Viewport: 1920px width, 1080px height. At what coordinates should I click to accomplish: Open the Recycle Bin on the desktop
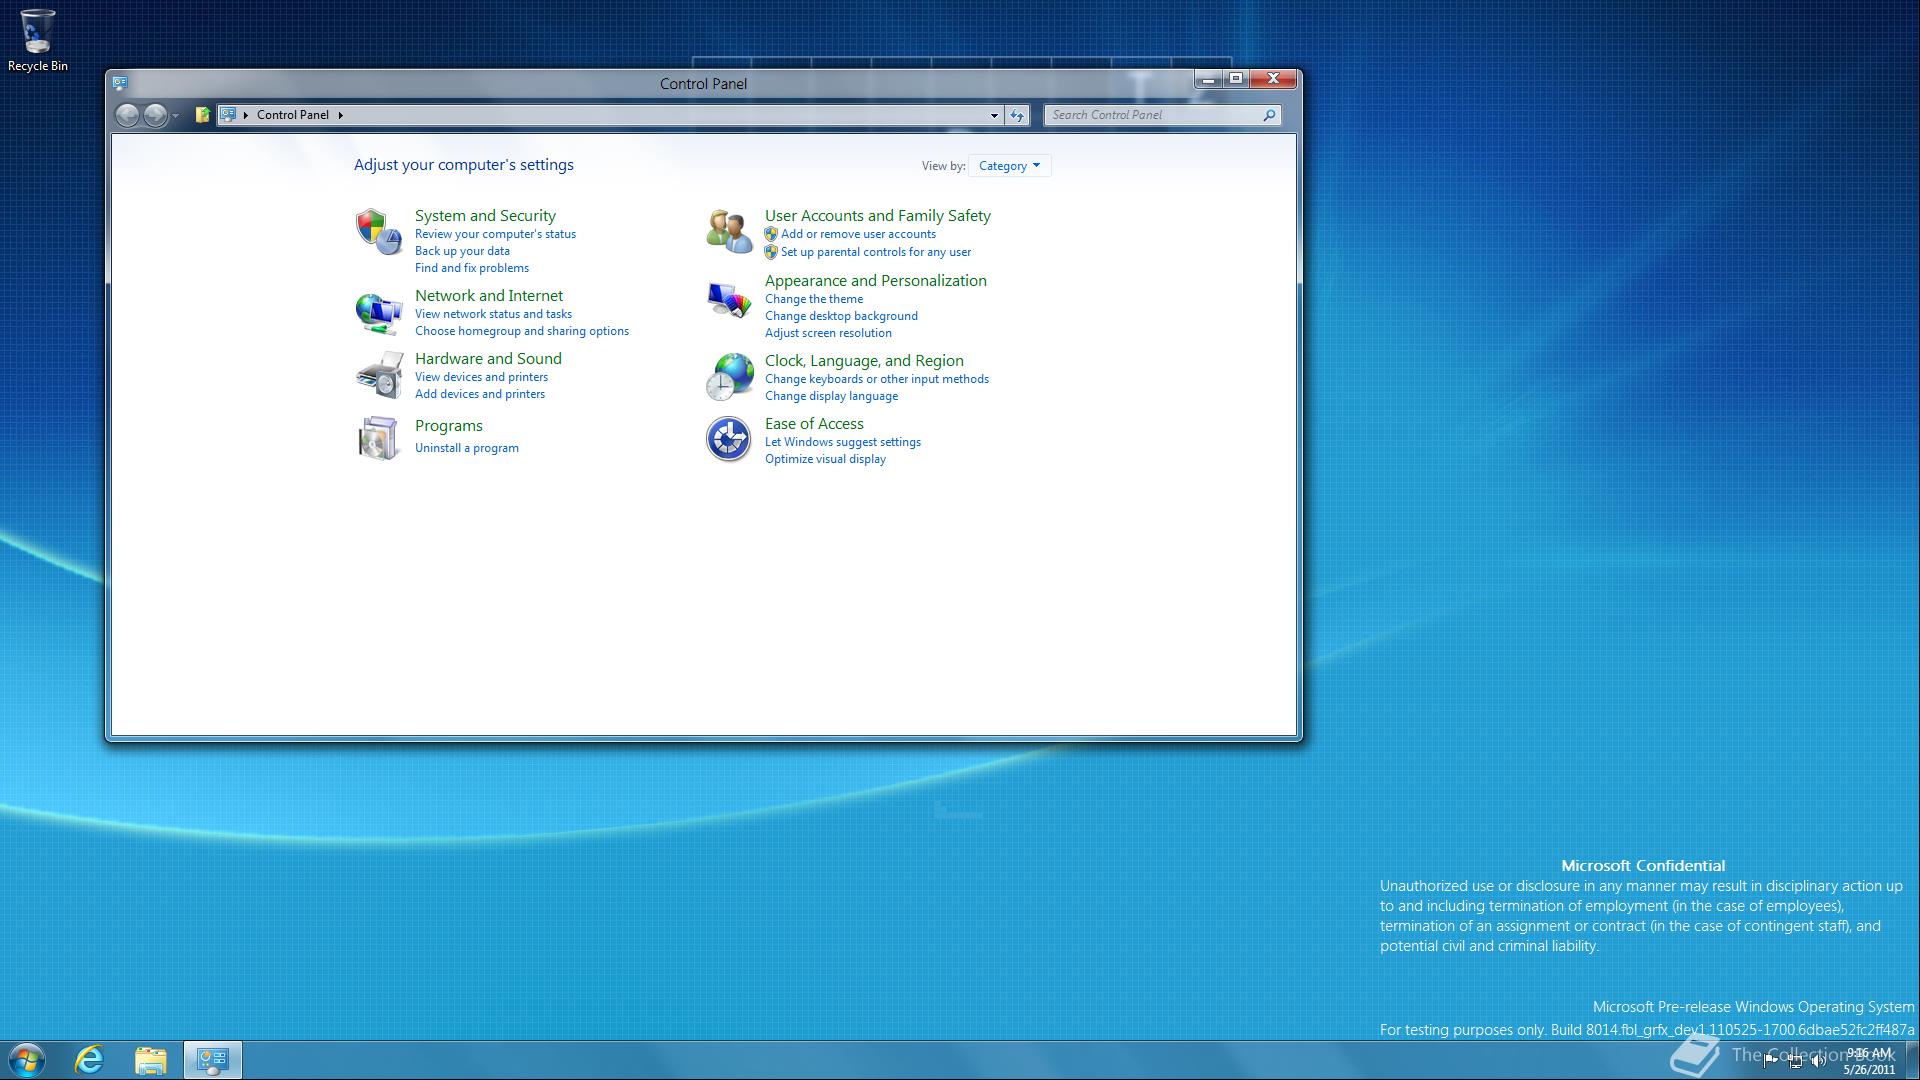tap(38, 40)
